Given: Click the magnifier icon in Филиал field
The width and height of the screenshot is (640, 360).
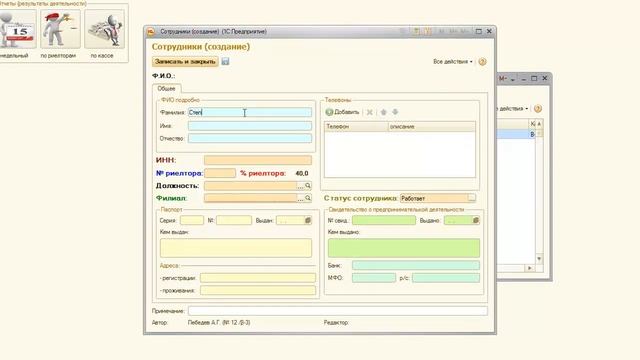Looking at the screenshot, I should coord(308,198).
